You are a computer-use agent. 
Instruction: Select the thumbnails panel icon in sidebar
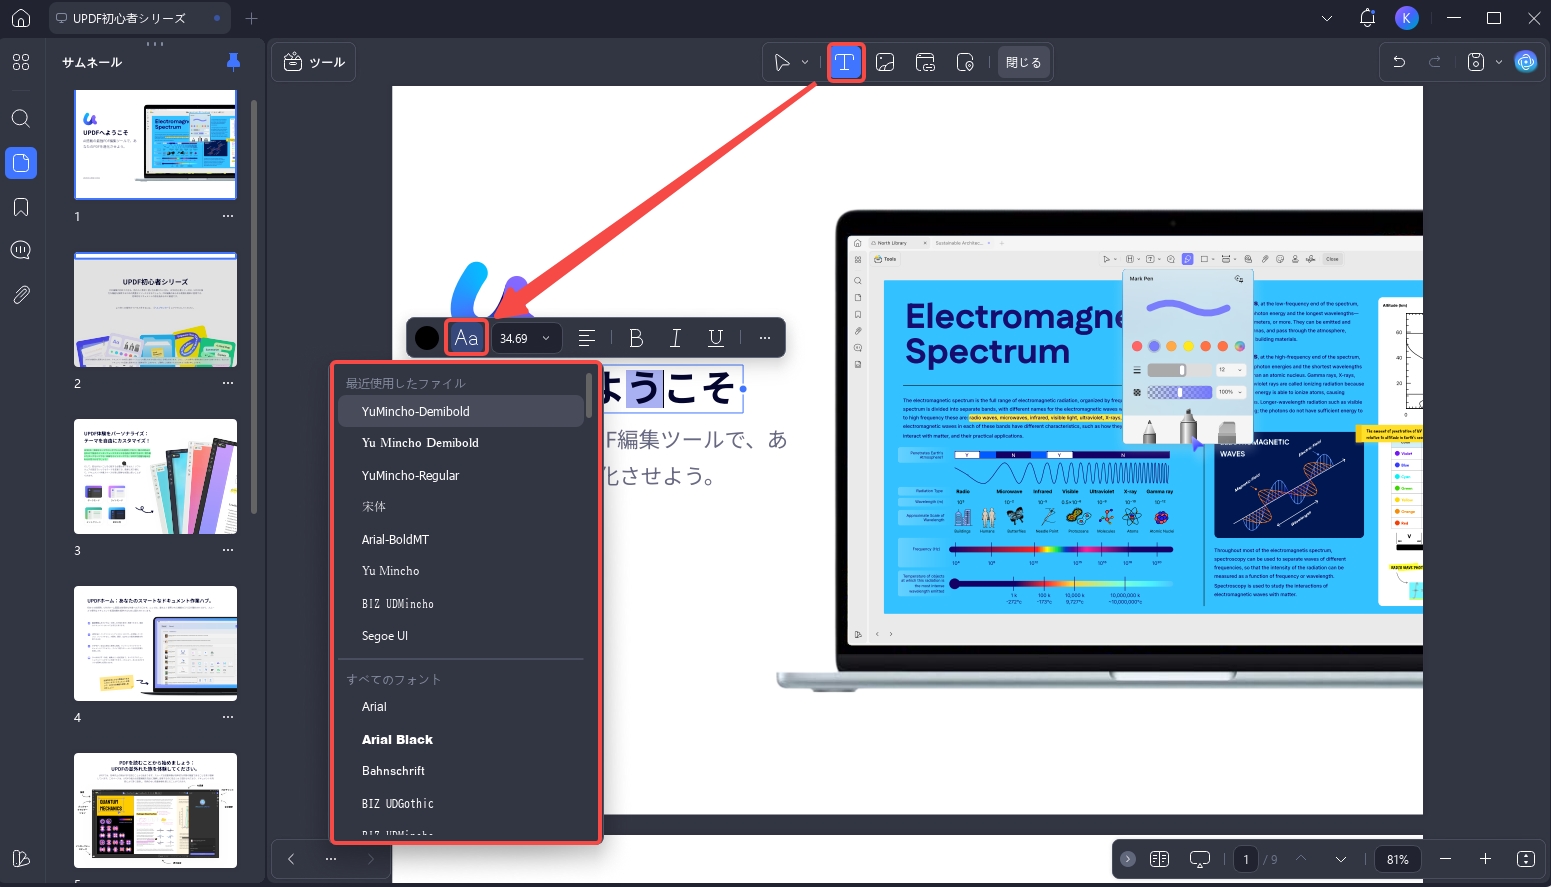tap(21, 163)
